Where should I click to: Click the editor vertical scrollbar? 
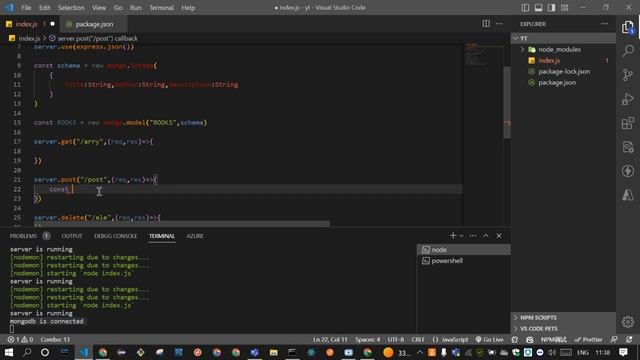point(507,102)
